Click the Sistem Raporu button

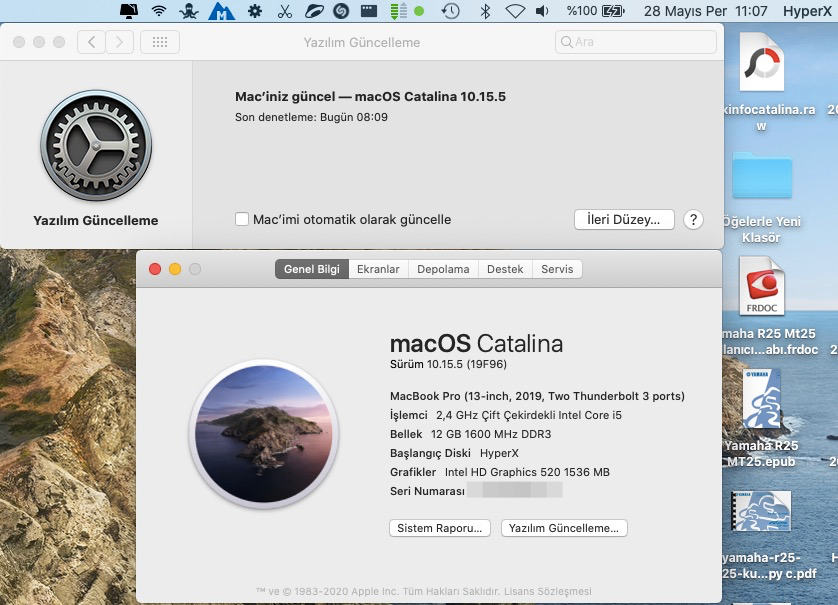[x=440, y=528]
